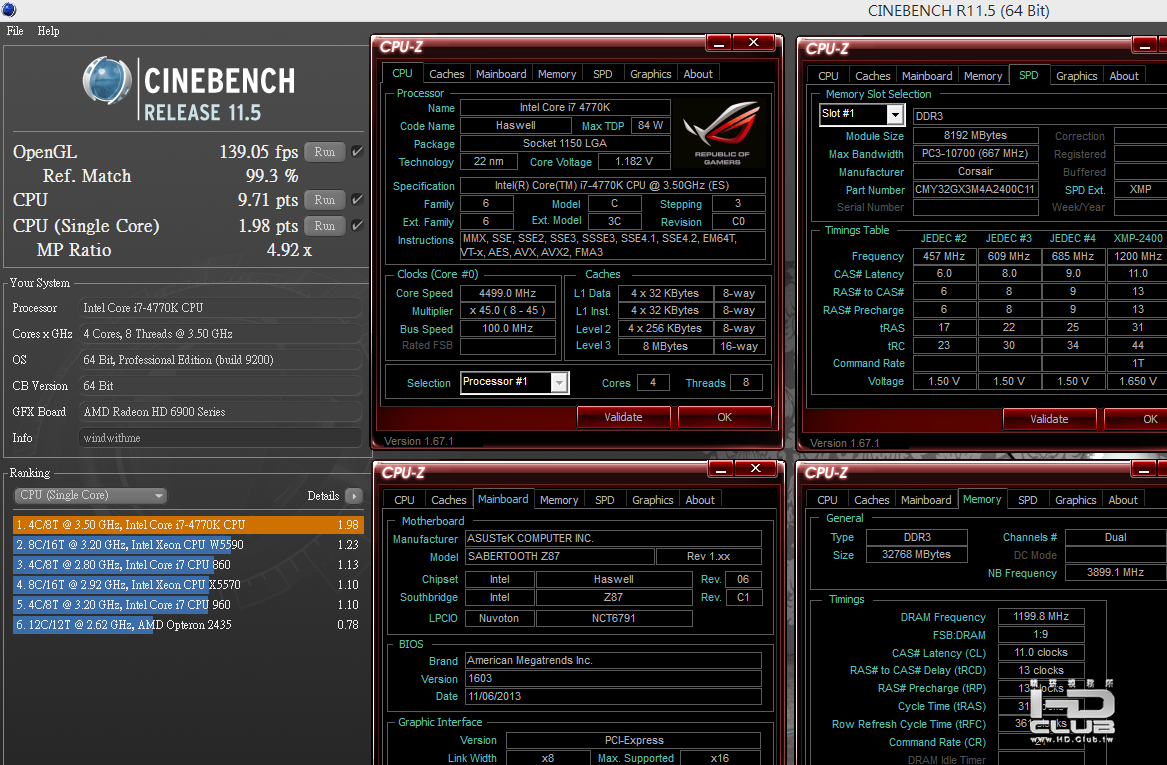Viewport: 1167px width, 765px height.
Task: Switch to SPD tab in the CPU-Z Processor window
Action: click(x=603, y=74)
